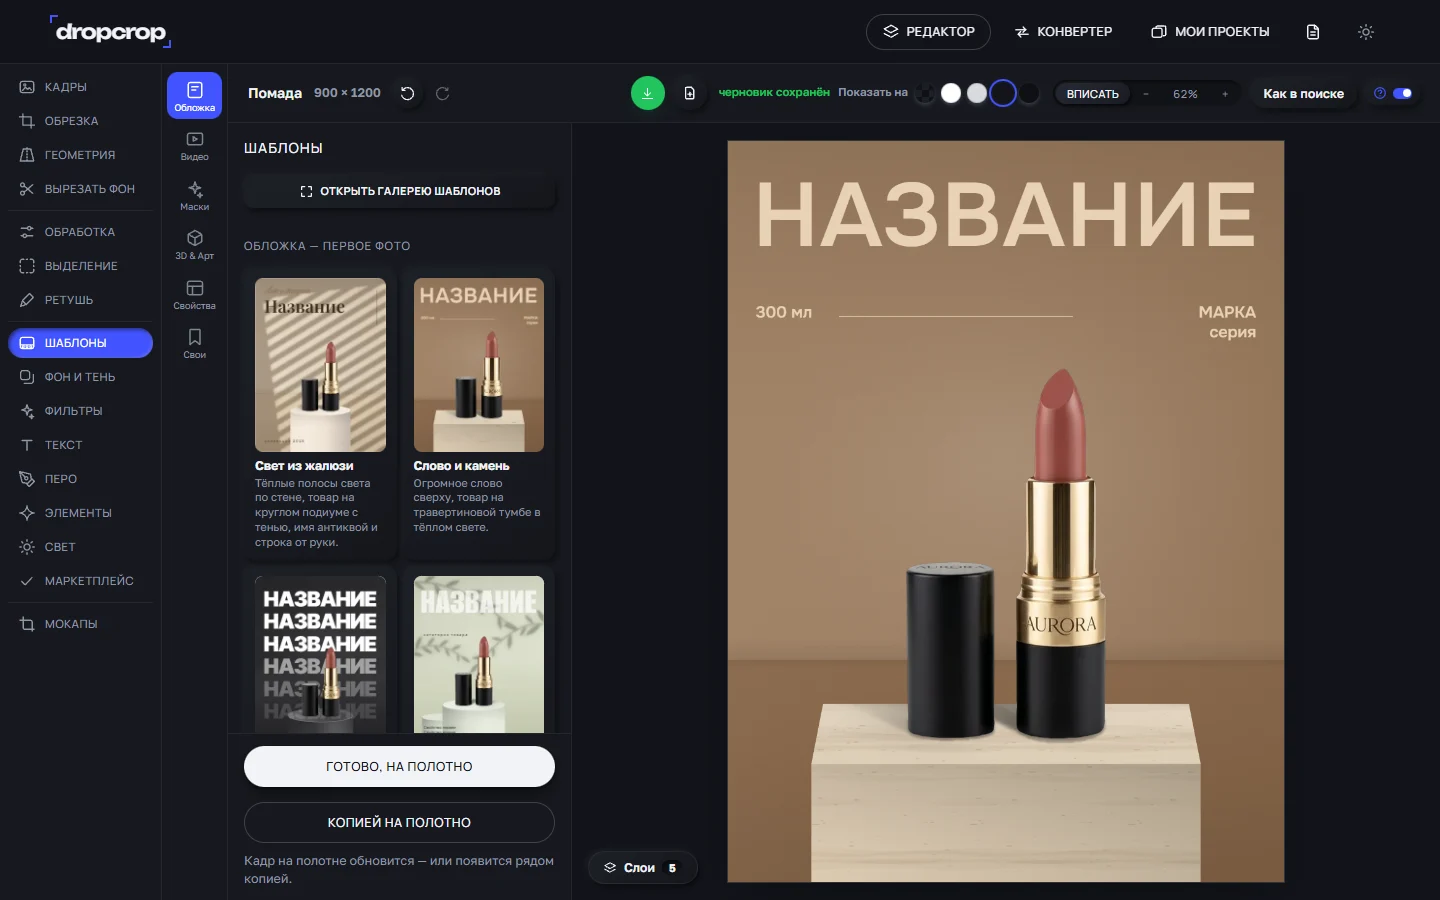The height and width of the screenshot is (900, 1440).
Task: Open the Элементы section
Action: coord(80,513)
